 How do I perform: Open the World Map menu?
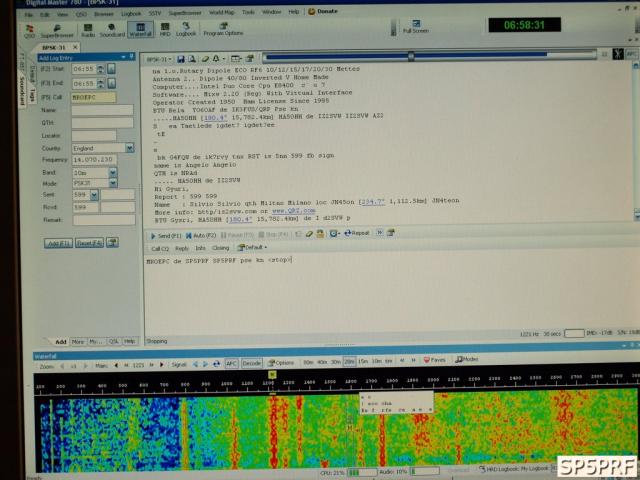[x=222, y=13]
